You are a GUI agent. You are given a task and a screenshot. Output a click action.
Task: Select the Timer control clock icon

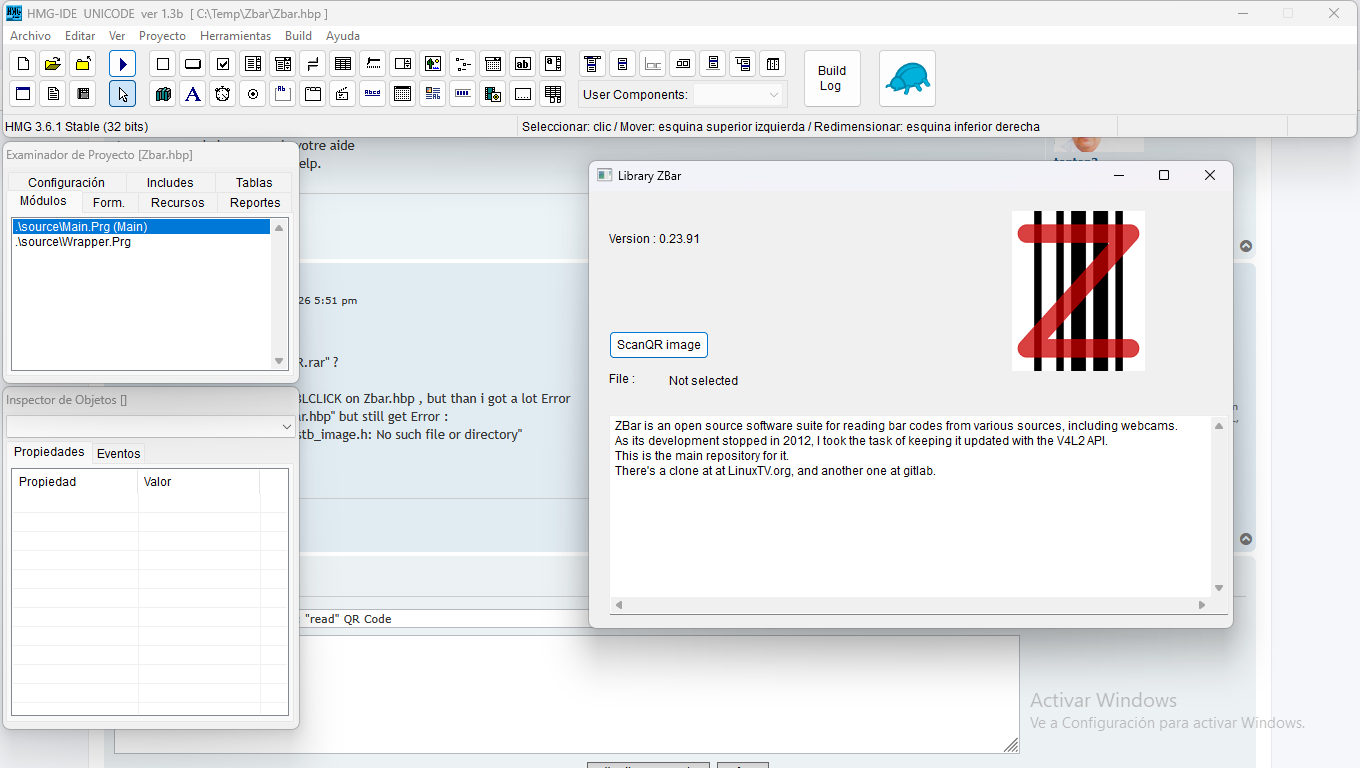tap(223, 94)
